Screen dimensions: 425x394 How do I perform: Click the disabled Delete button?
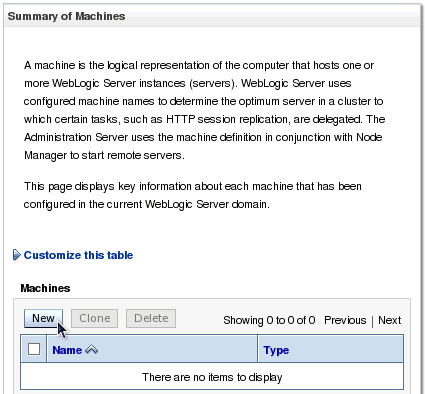151,318
